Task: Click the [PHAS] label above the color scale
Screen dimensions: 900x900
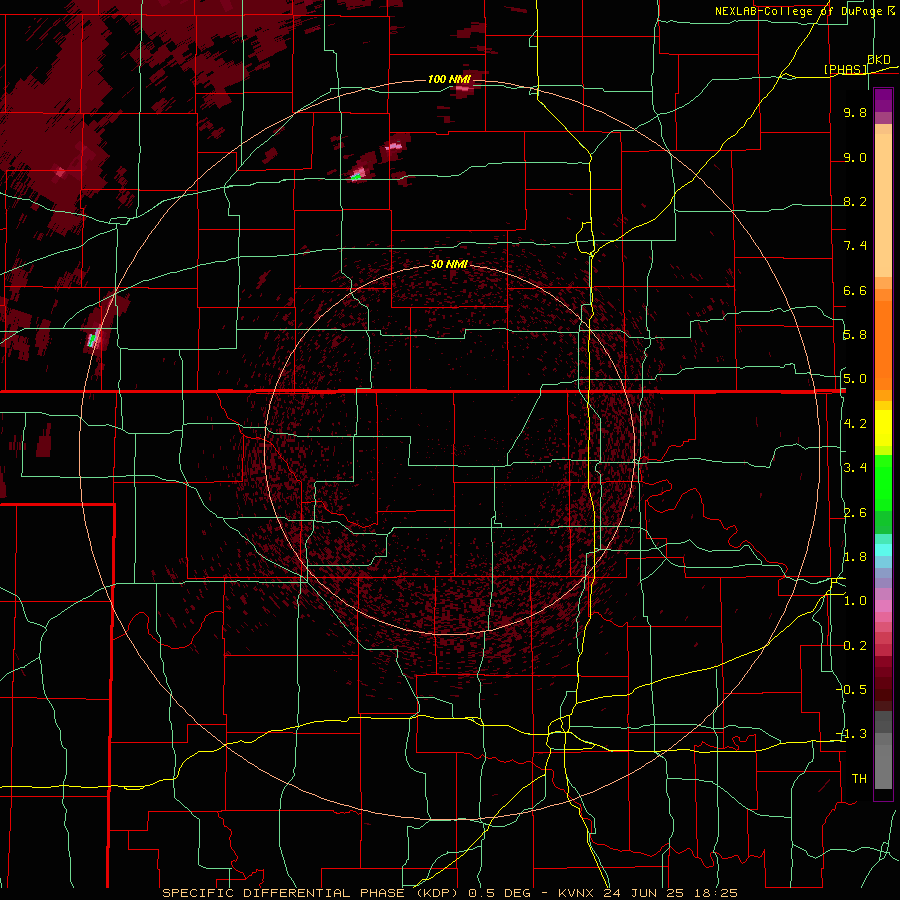Action: click(845, 69)
